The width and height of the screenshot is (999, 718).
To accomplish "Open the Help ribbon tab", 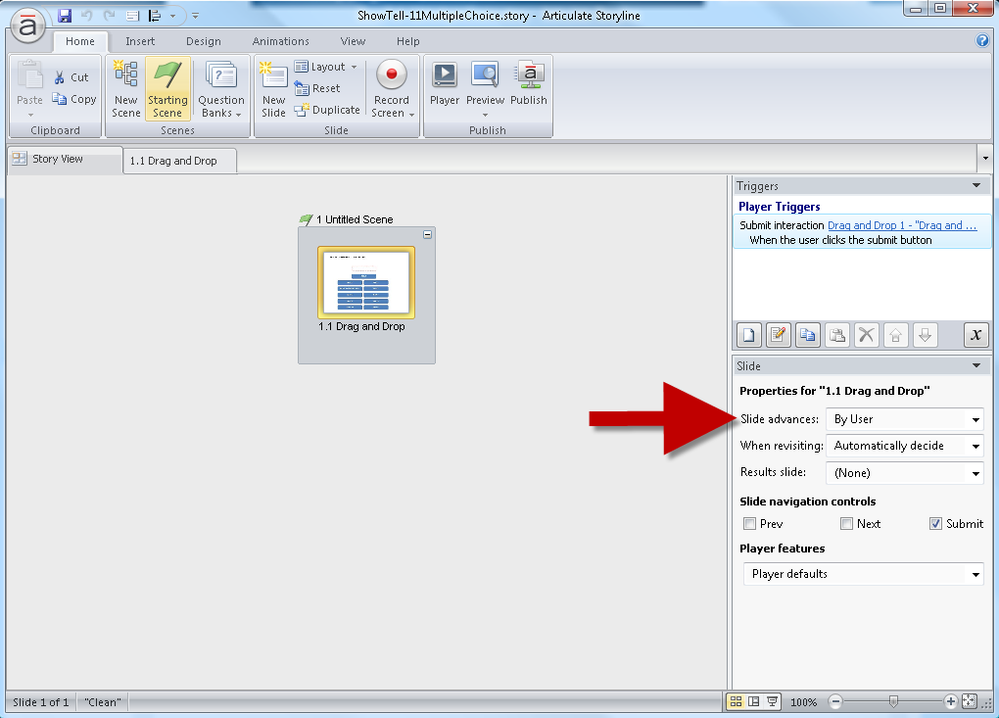I will tap(408, 41).
